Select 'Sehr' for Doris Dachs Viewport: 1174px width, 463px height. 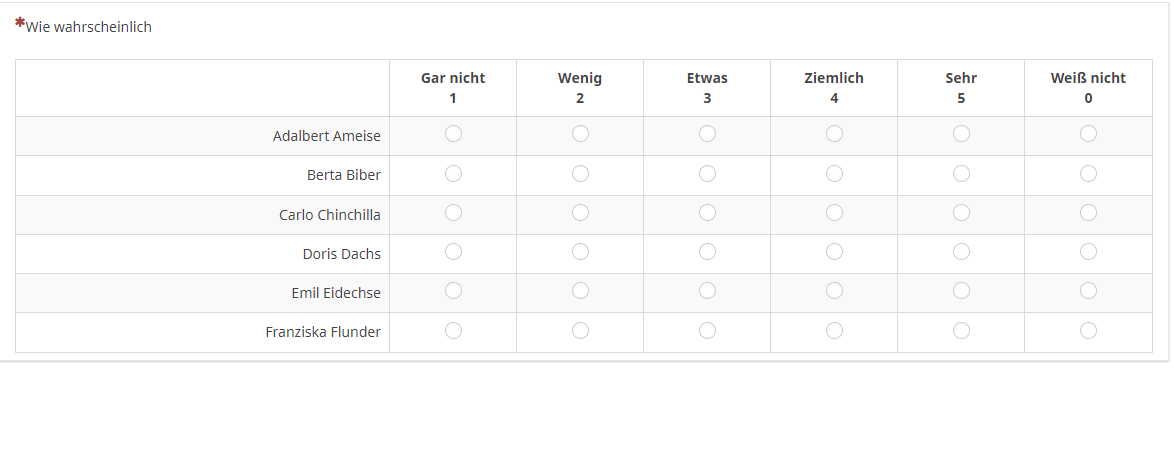pyautogui.click(x=961, y=252)
